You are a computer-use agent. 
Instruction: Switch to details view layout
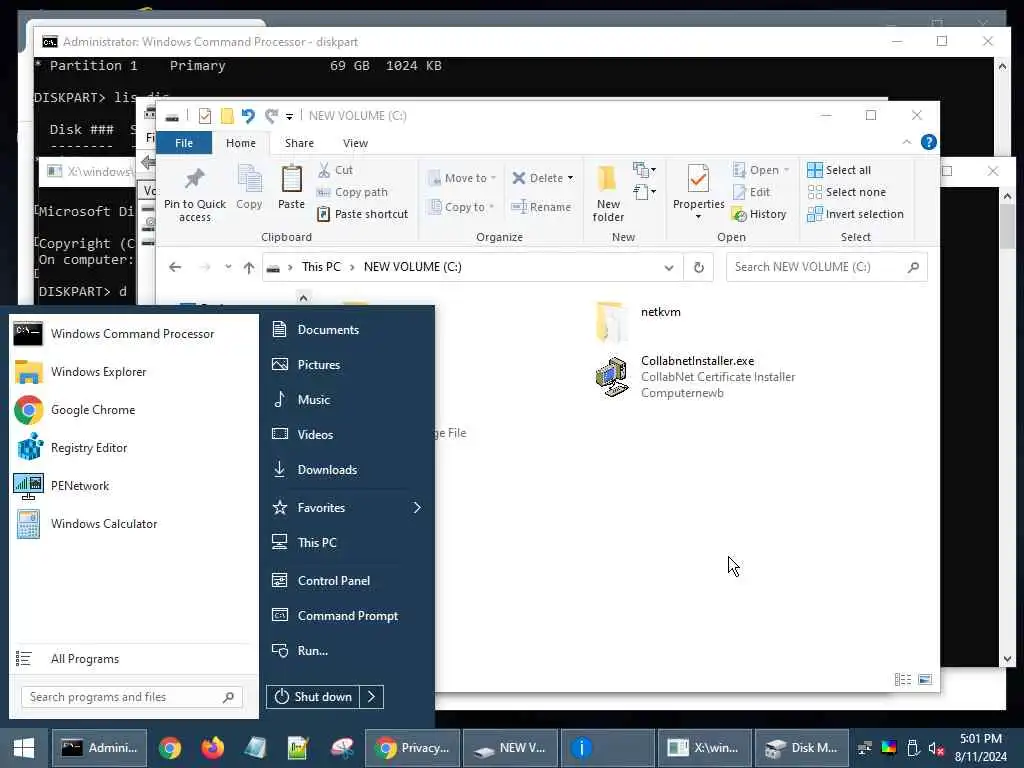[903, 680]
